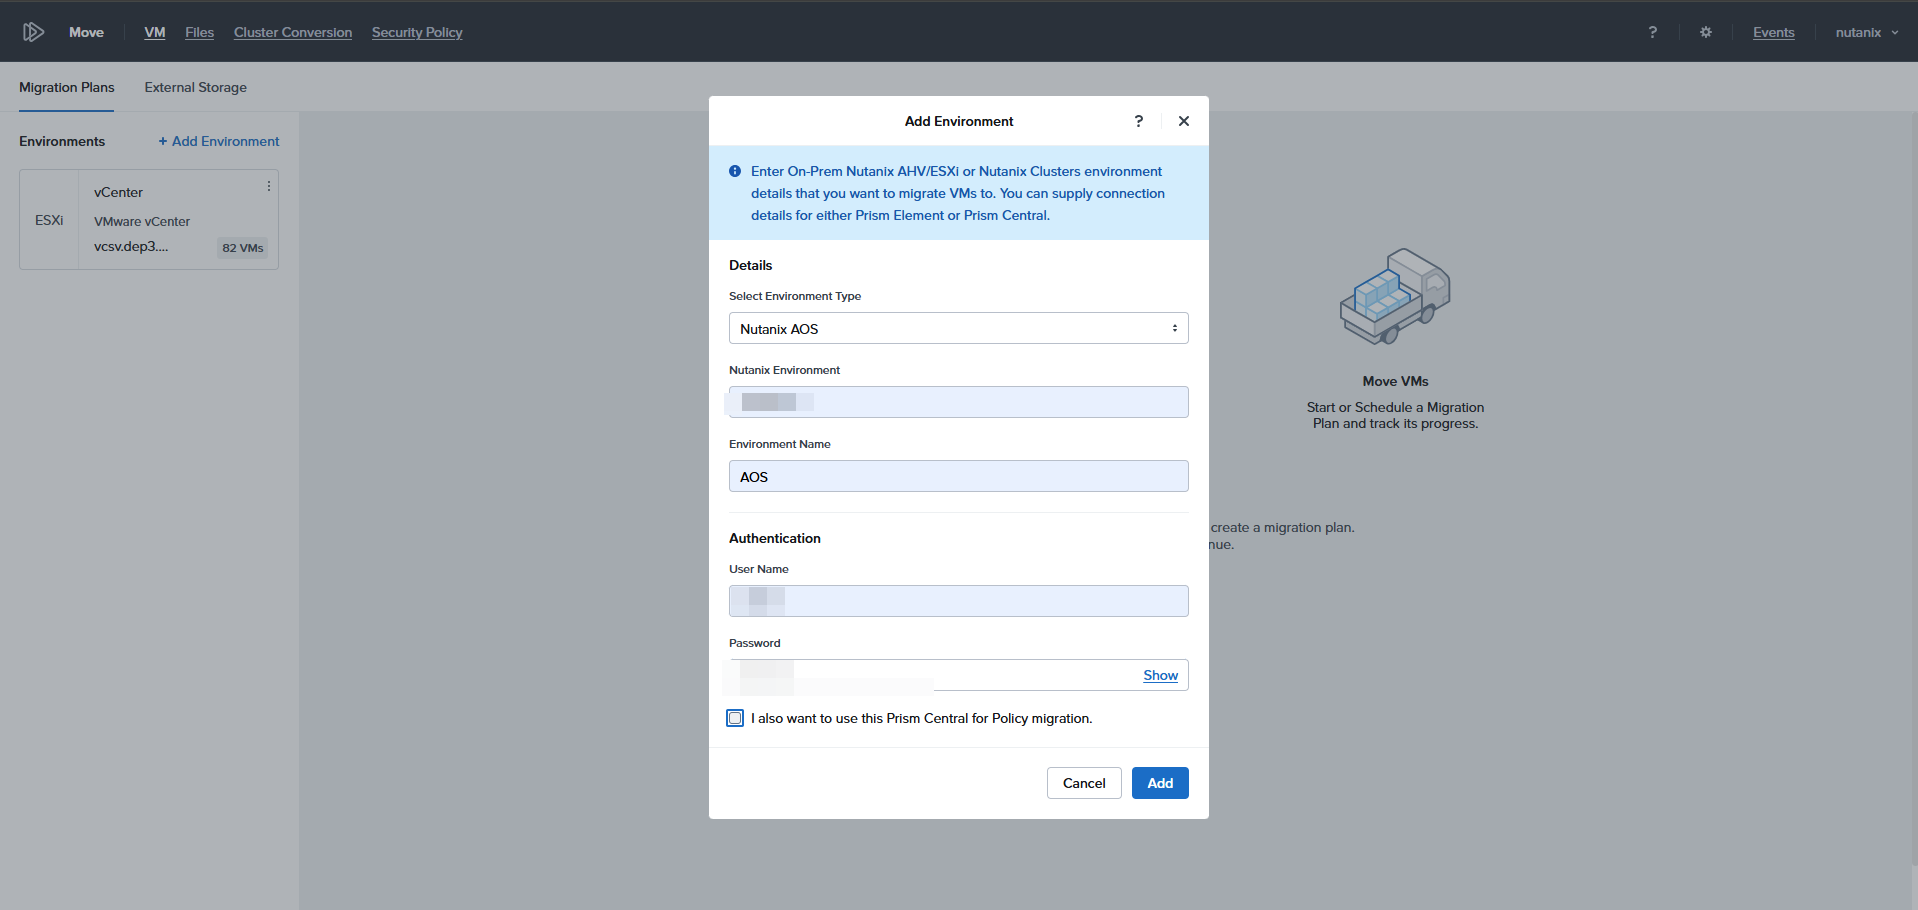Open the Events link

1773,32
